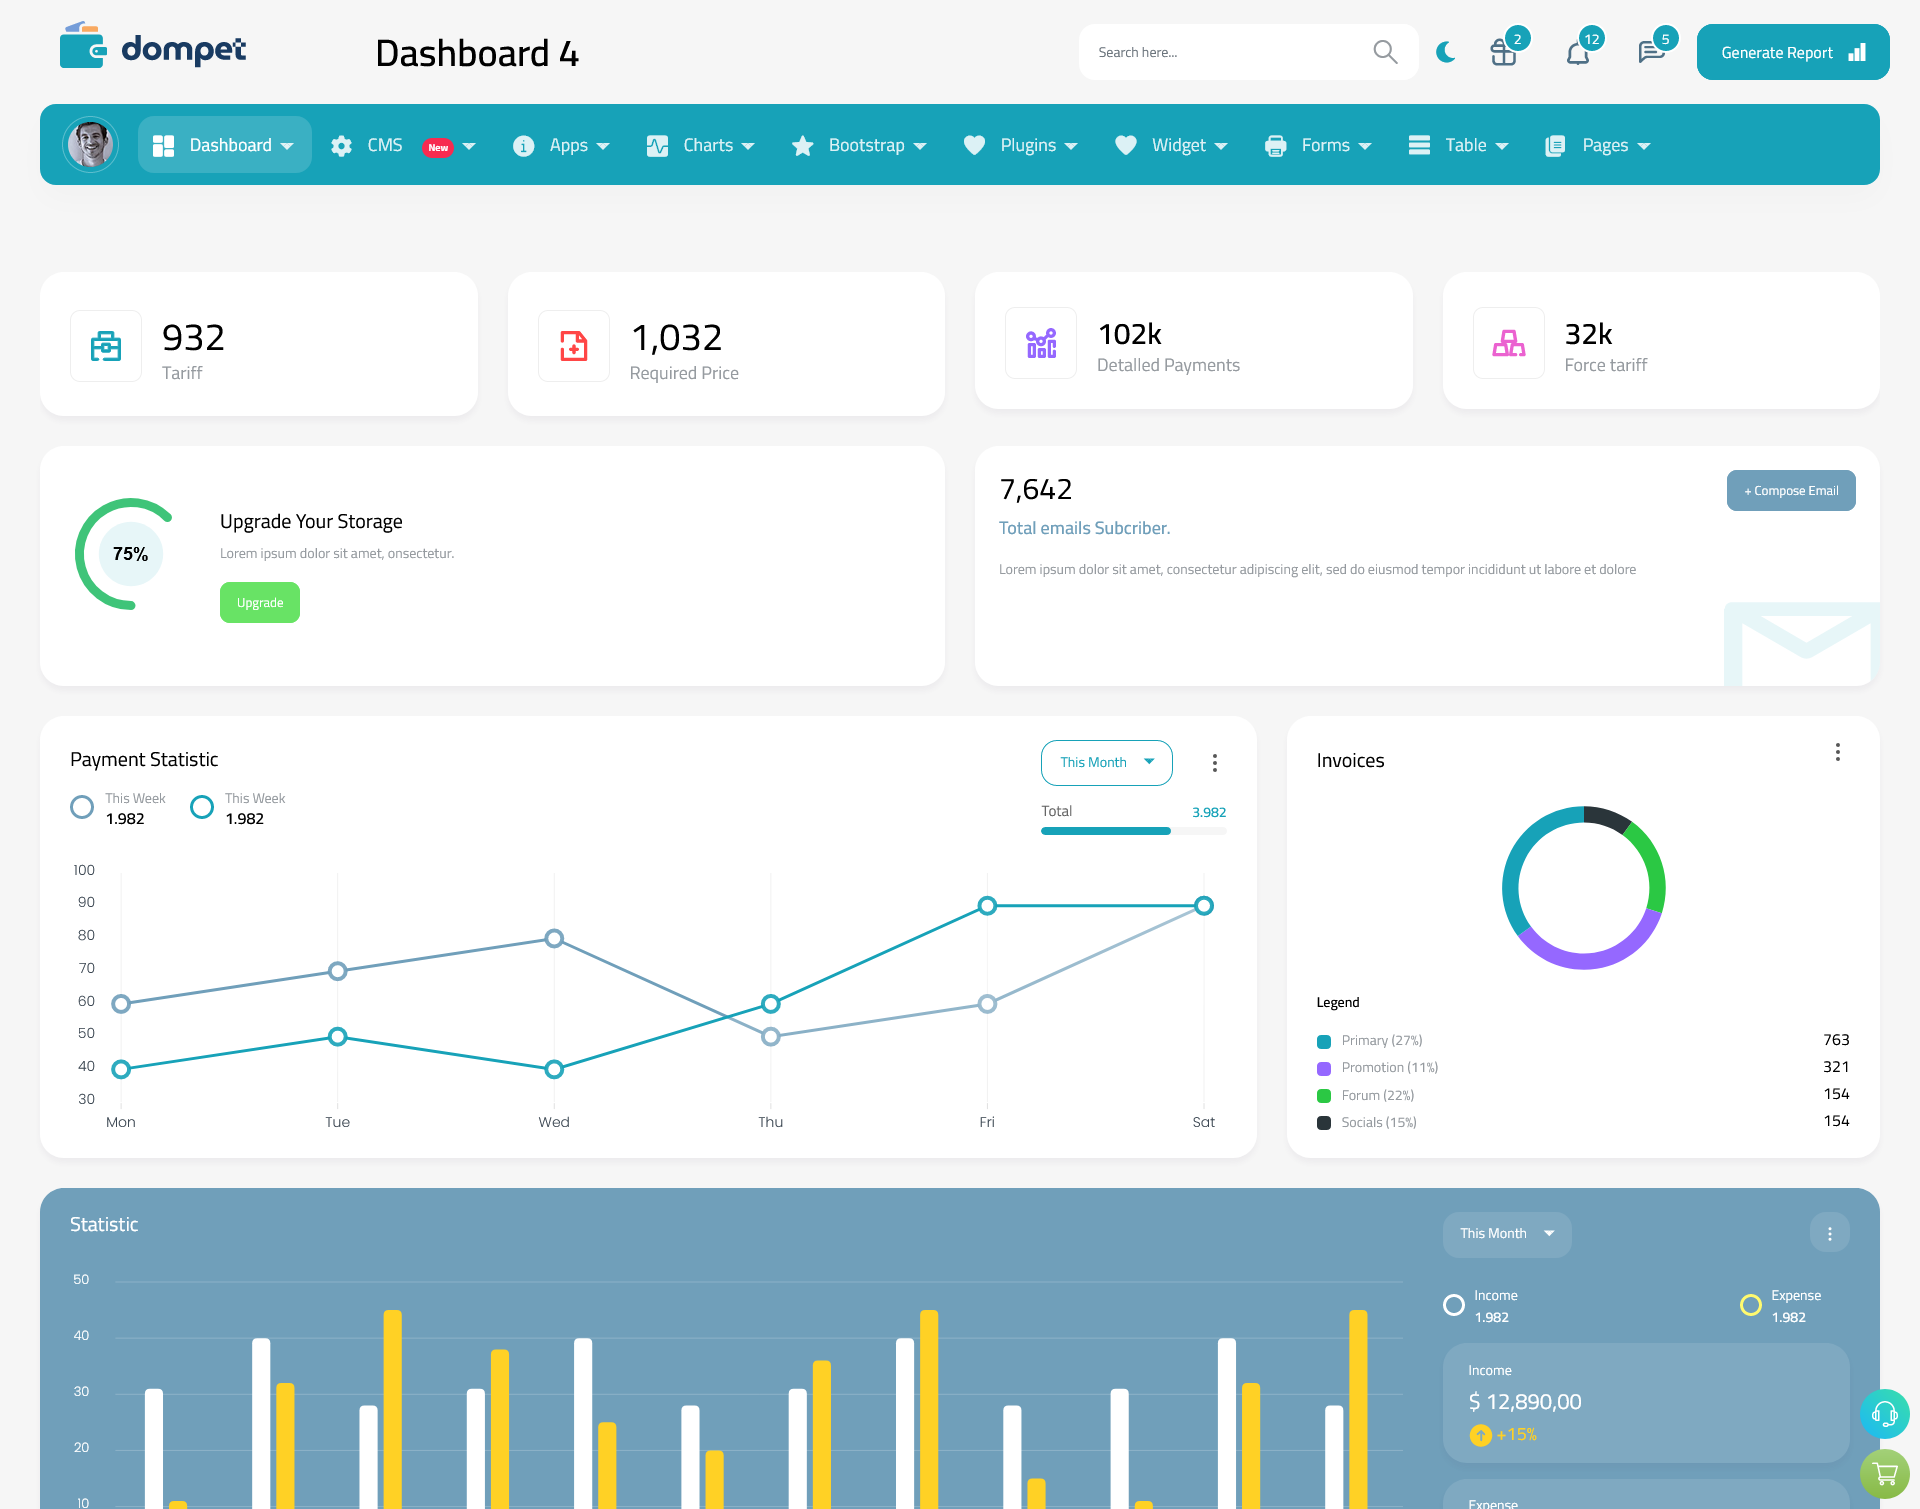Click the gift/offers icon in navbar

(x=1502, y=51)
